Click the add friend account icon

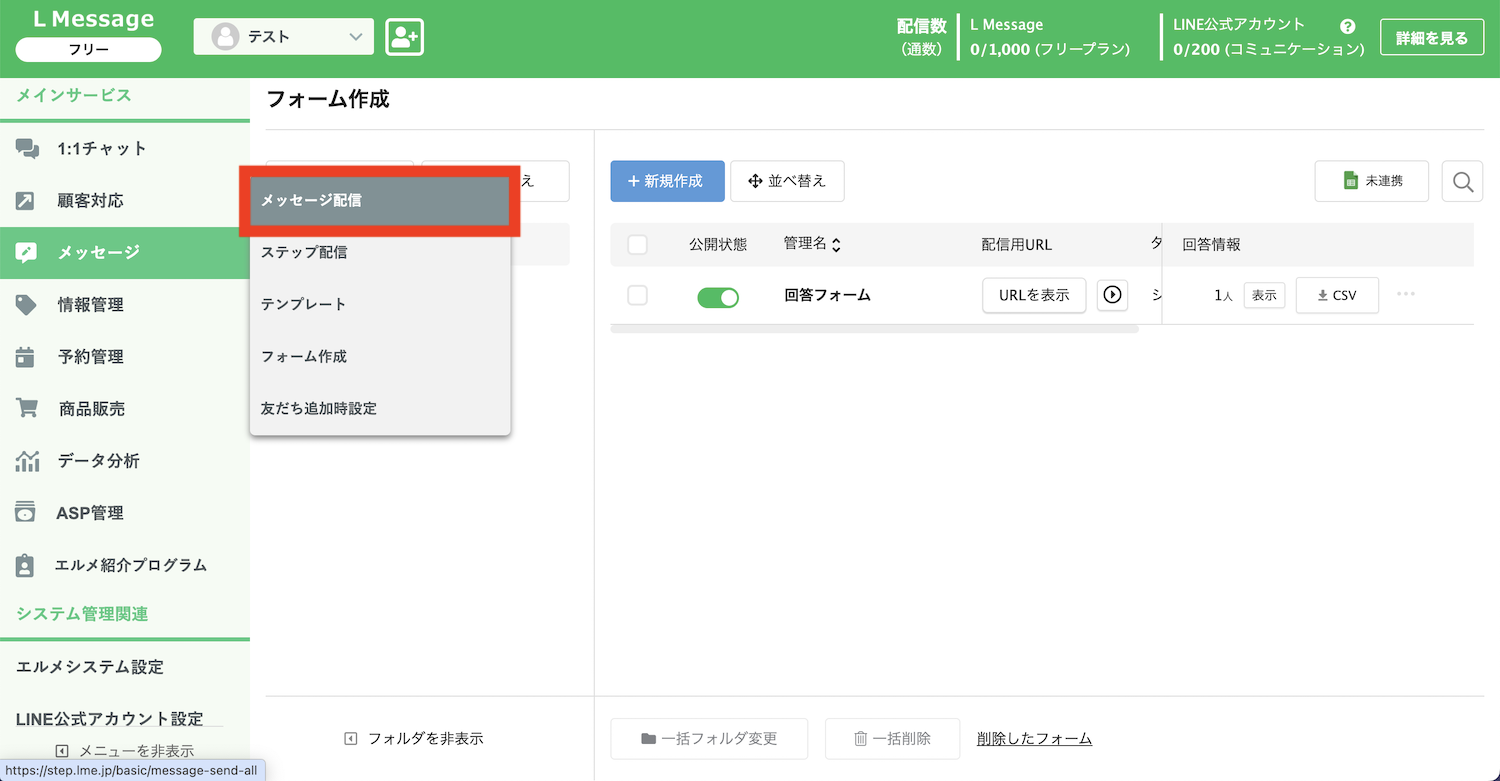[404, 37]
